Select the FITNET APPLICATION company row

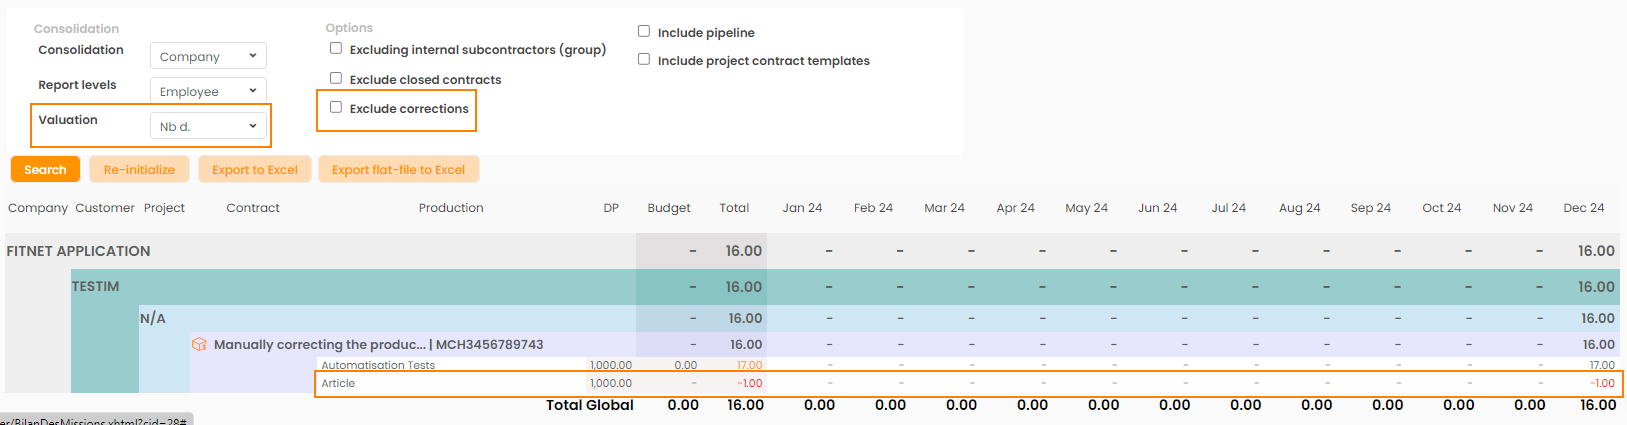coord(78,251)
